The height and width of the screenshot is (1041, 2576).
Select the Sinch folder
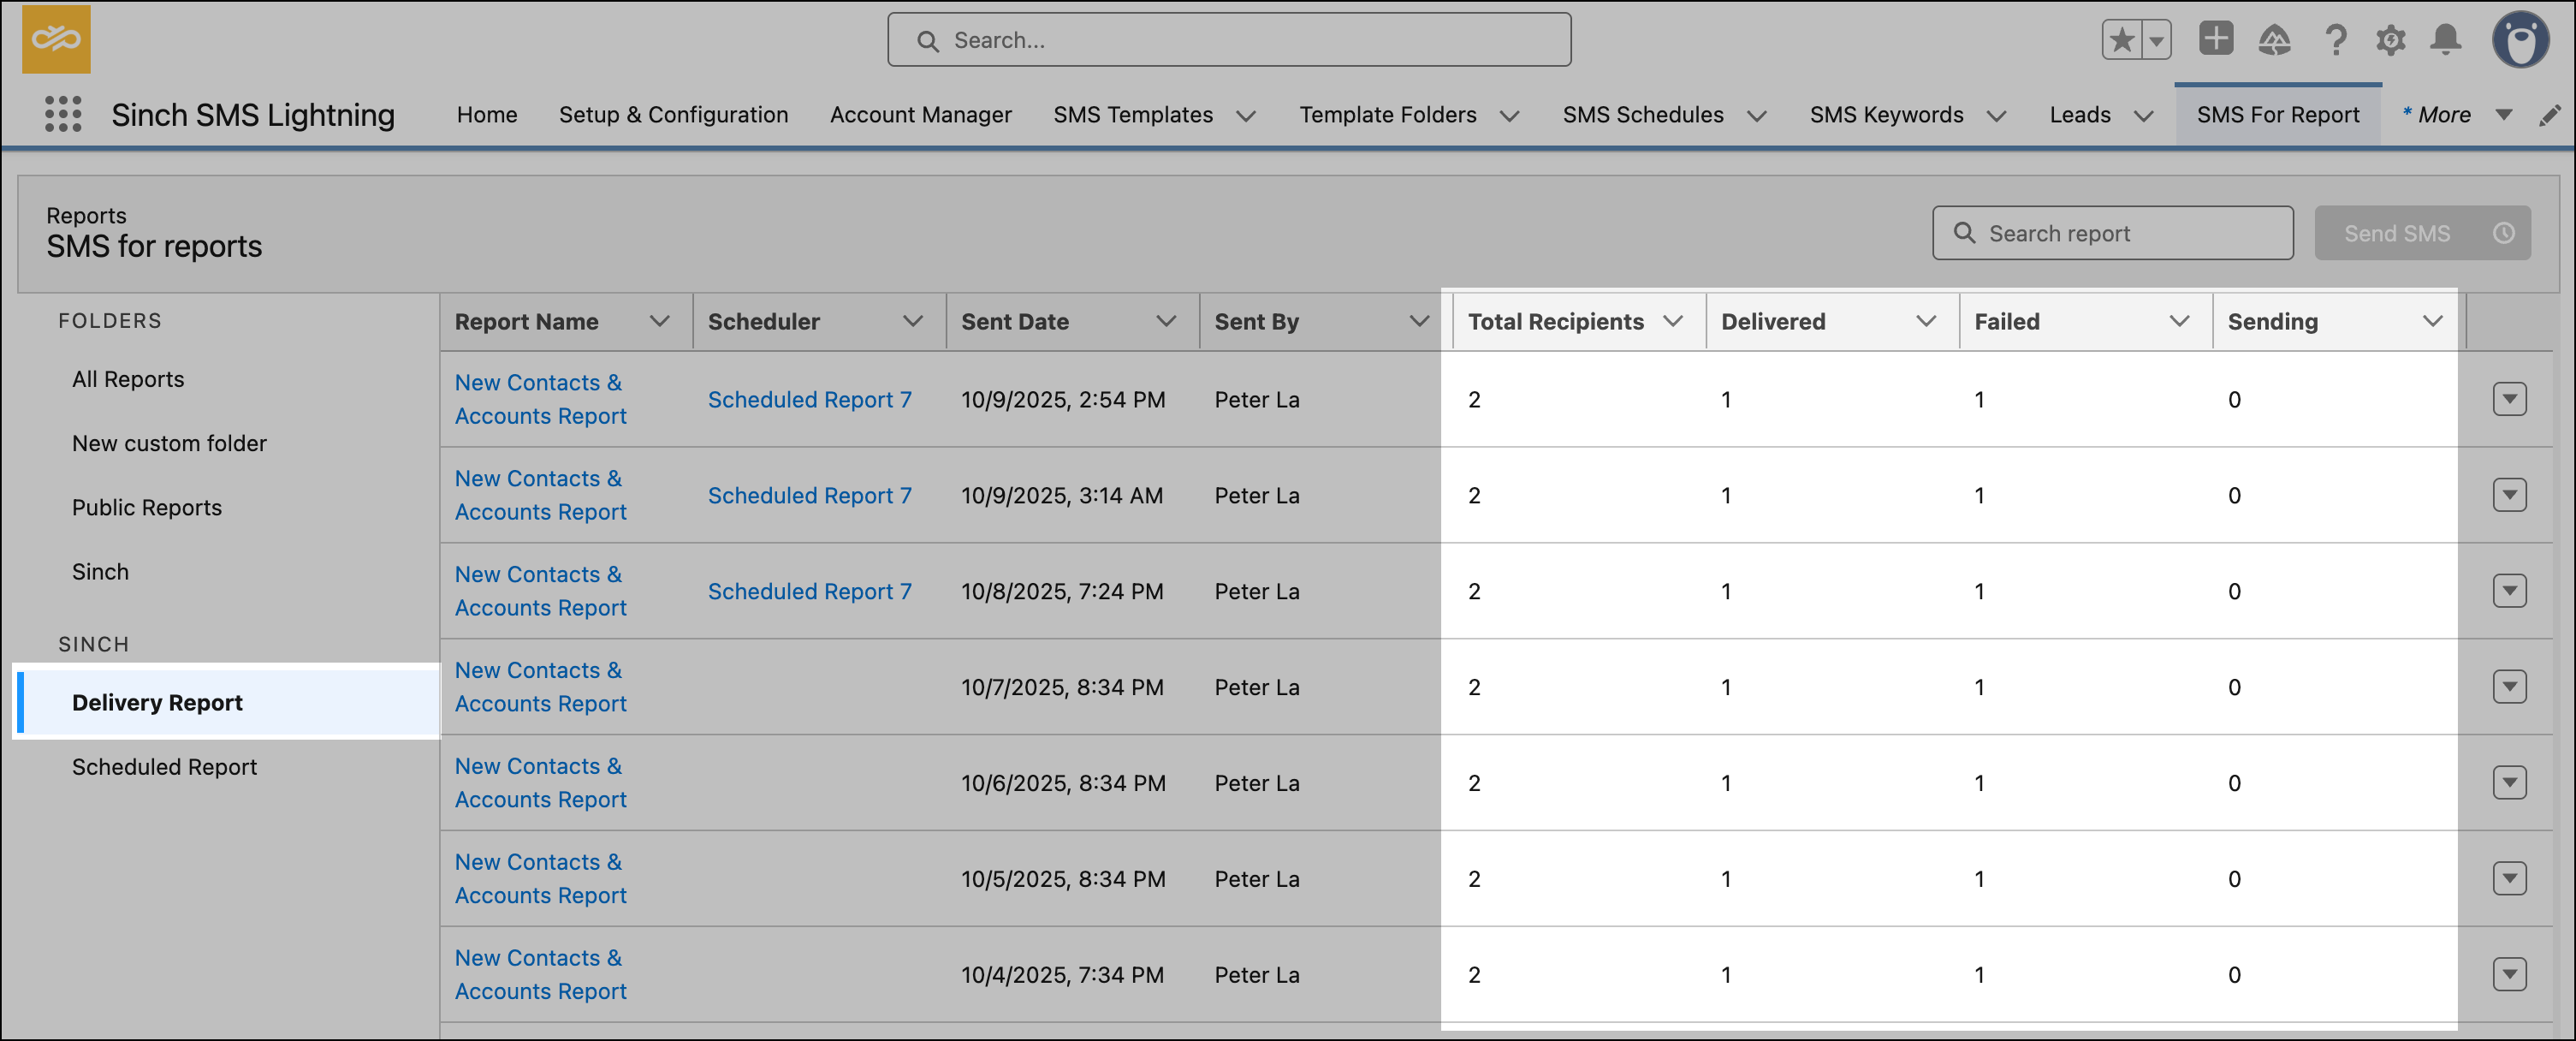click(x=100, y=571)
